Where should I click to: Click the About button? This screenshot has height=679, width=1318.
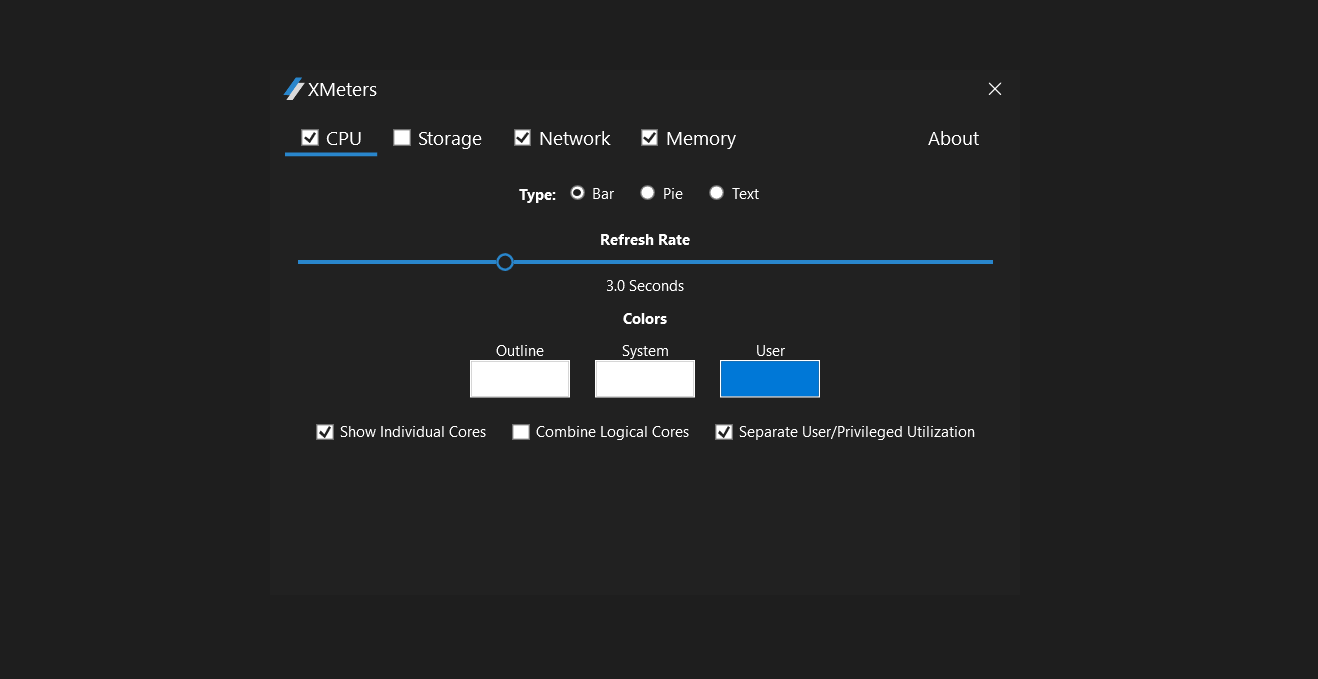coord(952,138)
